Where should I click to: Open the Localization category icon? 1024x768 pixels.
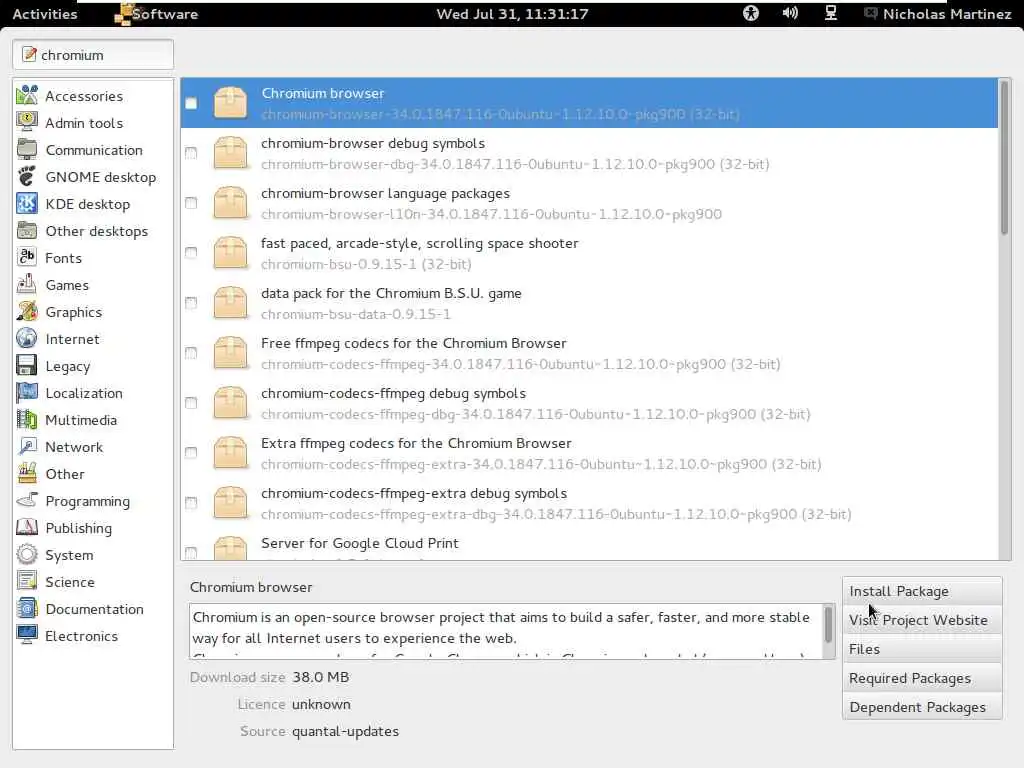pos(27,392)
